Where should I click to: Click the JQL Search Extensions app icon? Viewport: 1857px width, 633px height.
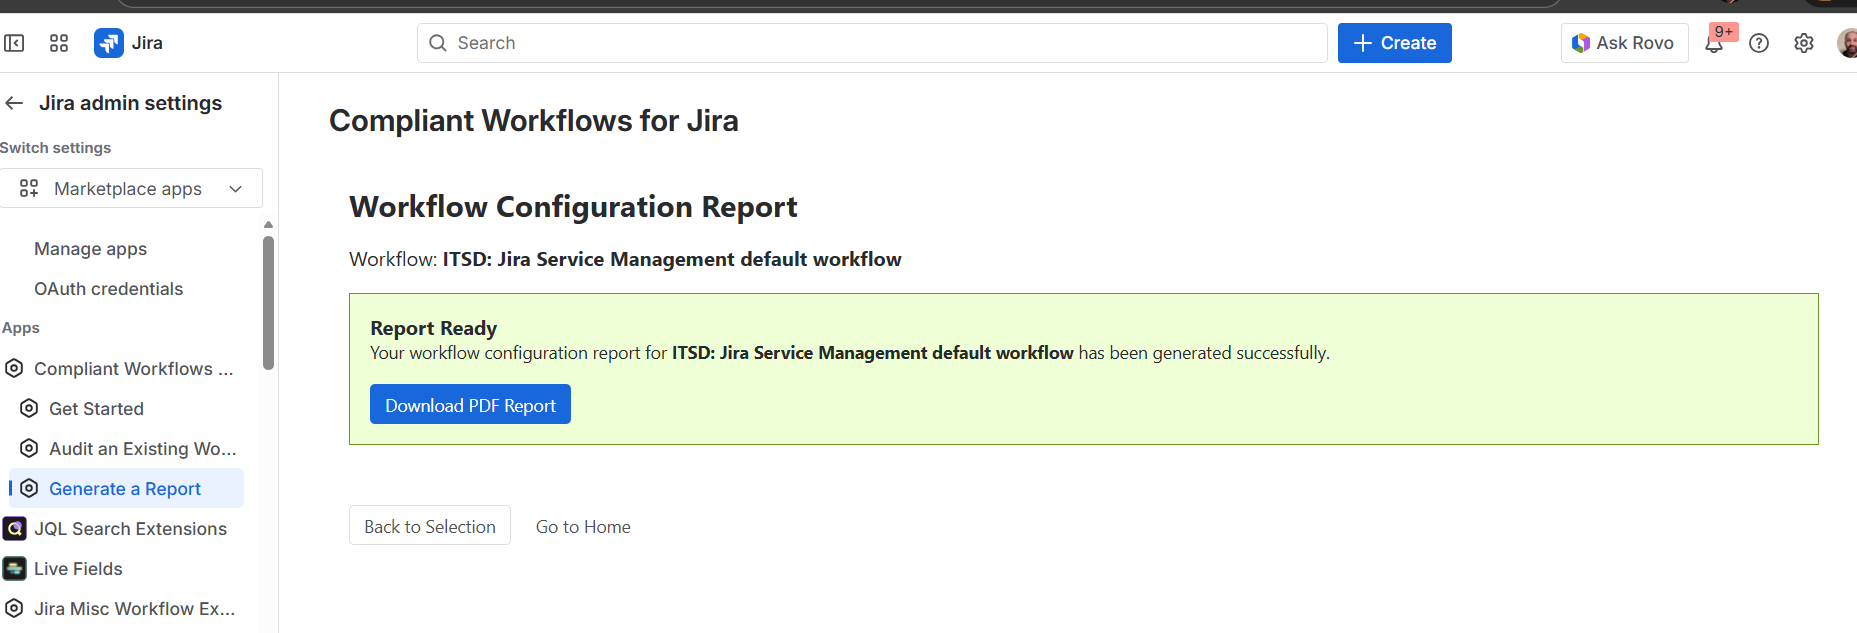coord(14,528)
